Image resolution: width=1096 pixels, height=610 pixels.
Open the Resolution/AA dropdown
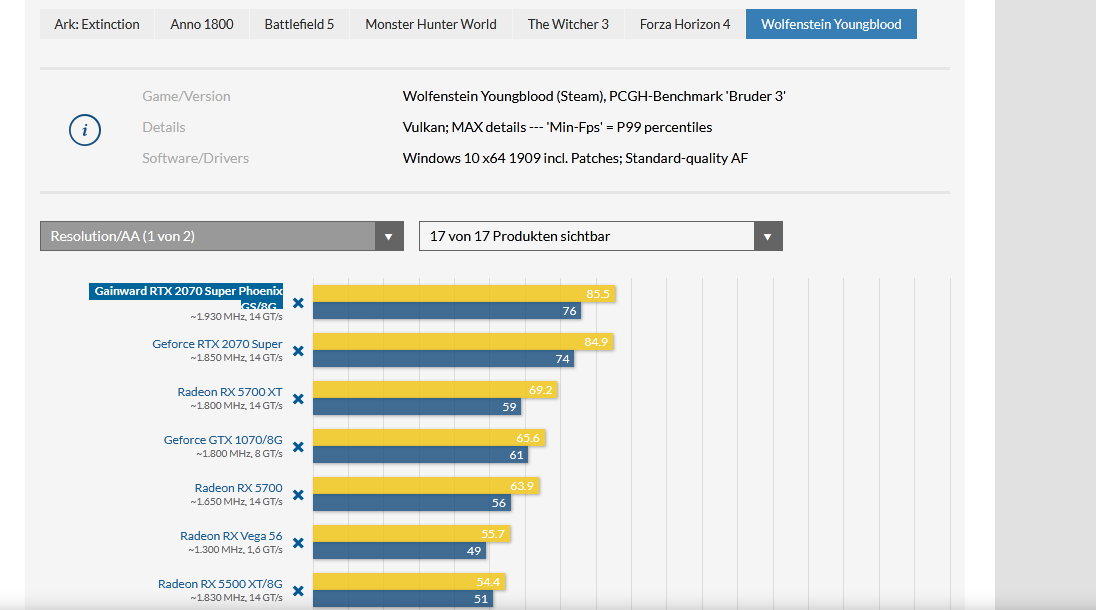coord(222,236)
